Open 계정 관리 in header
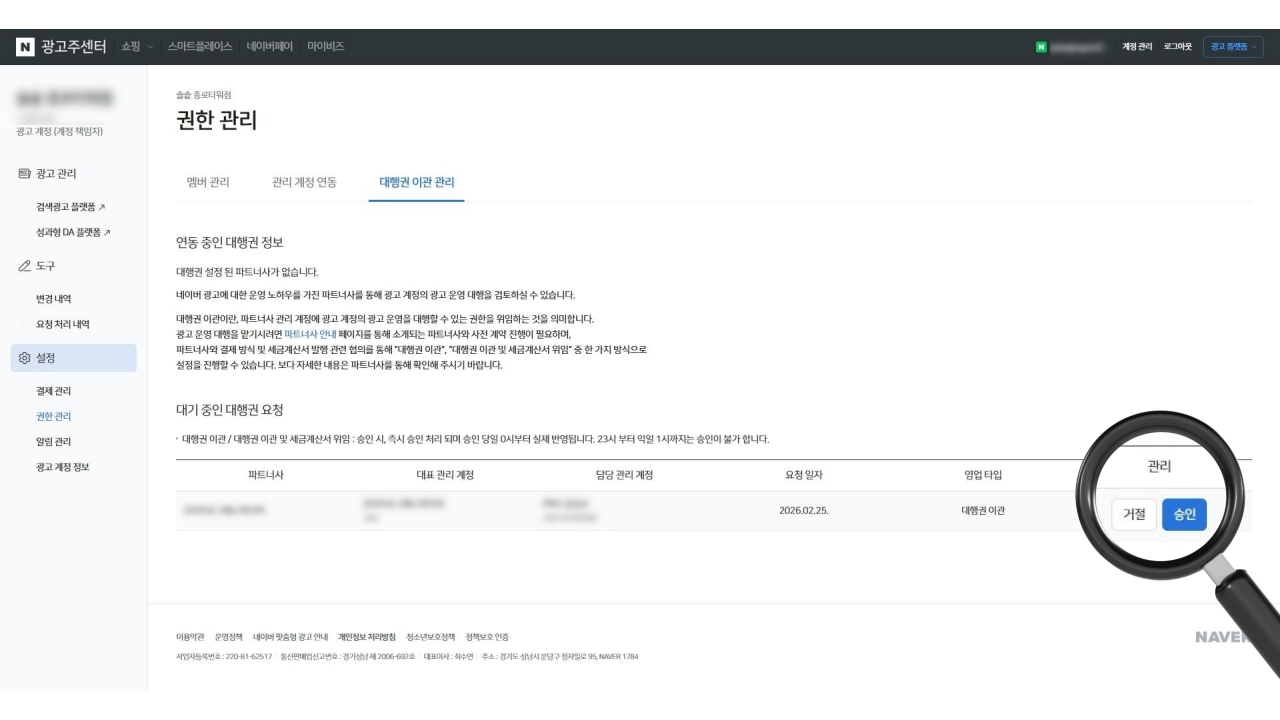This screenshot has width=1280, height=720. point(1137,47)
